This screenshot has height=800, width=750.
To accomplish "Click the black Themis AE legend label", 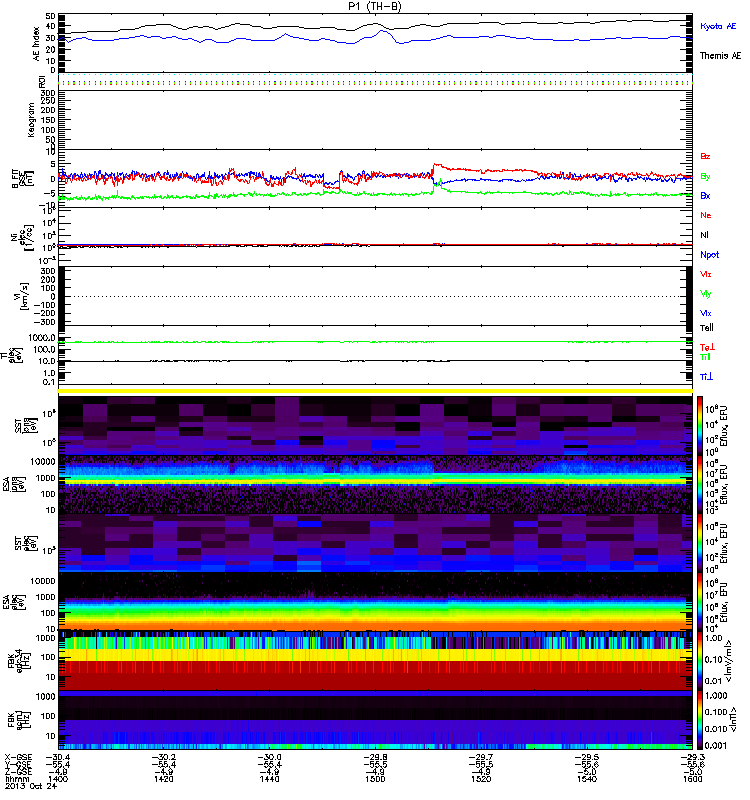I will coord(720,57).
